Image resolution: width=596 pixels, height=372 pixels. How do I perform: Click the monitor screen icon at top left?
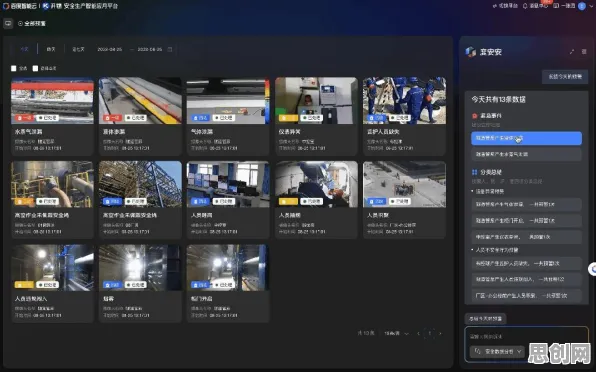(8, 24)
